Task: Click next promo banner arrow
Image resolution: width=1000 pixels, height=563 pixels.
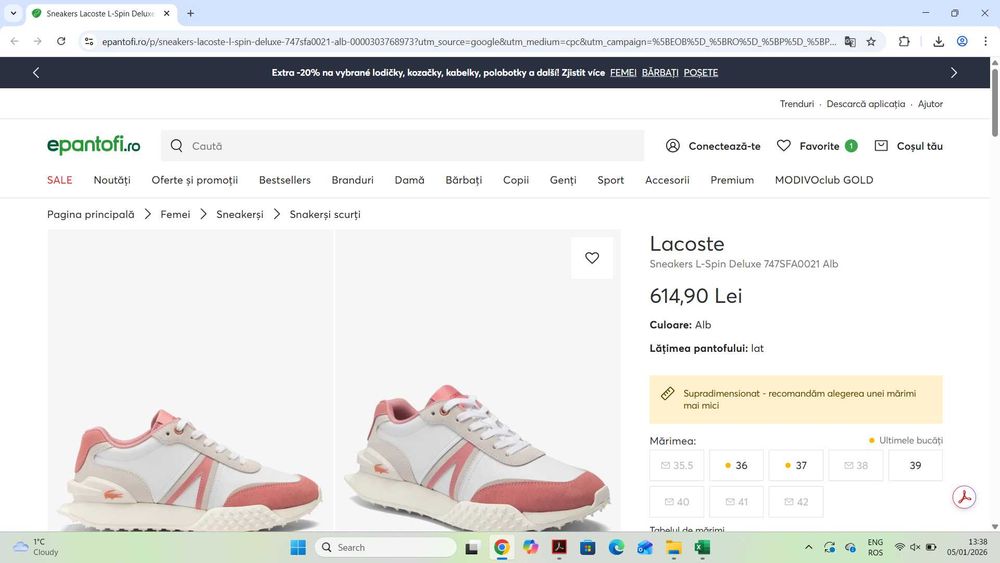Action: click(954, 73)
